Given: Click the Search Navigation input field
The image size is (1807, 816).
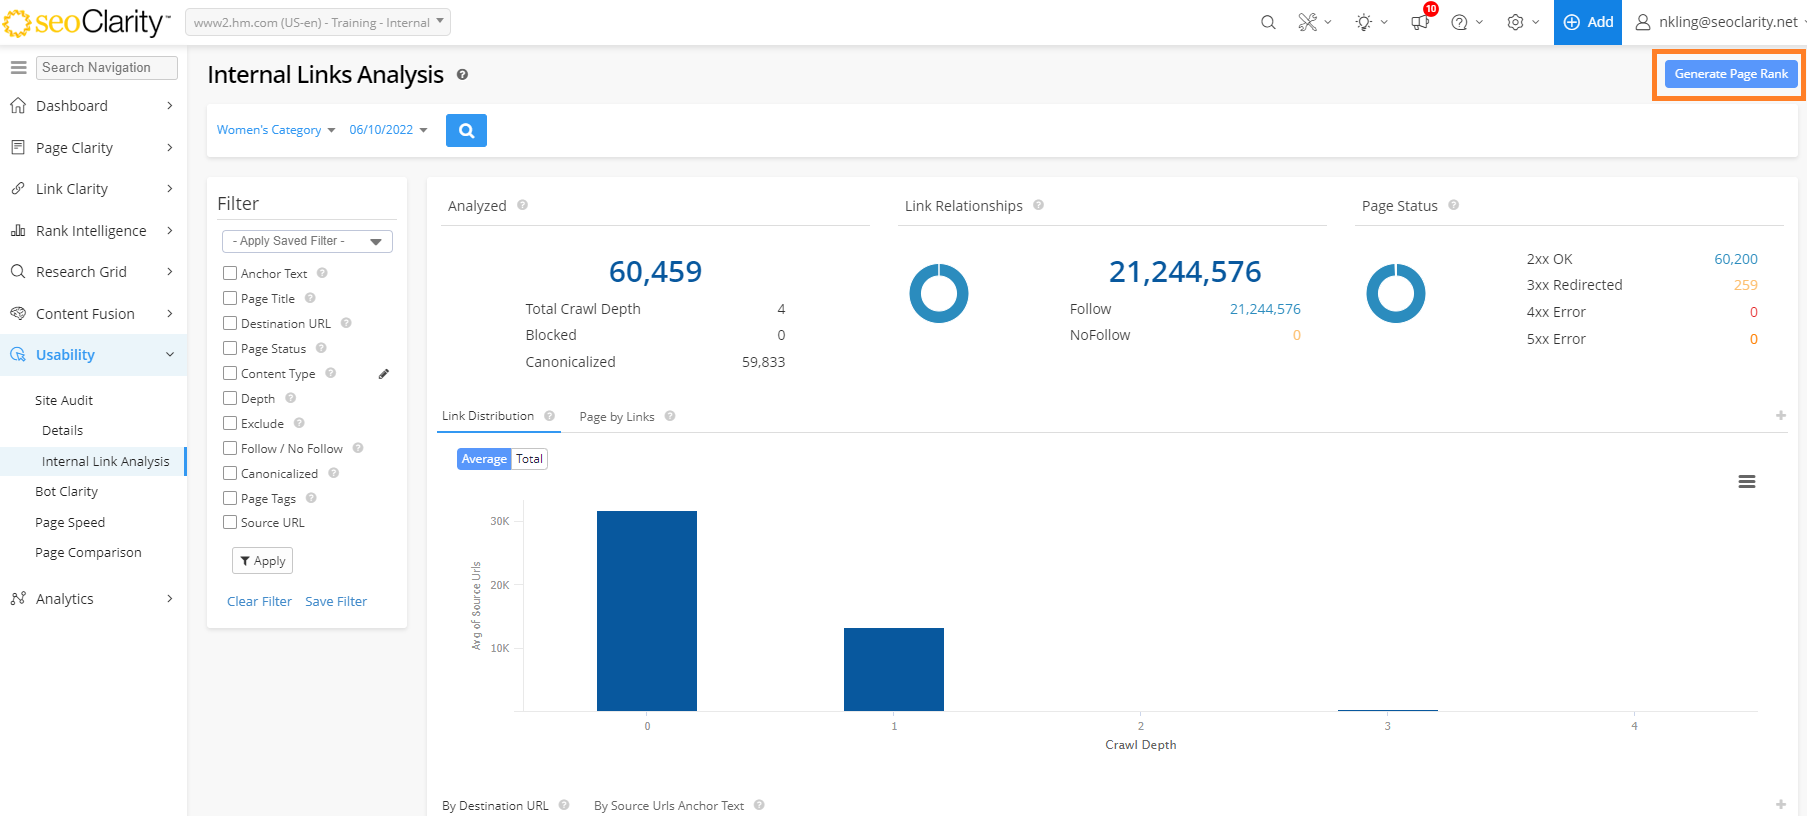Looking at the screenshot, I should (107, 67).
